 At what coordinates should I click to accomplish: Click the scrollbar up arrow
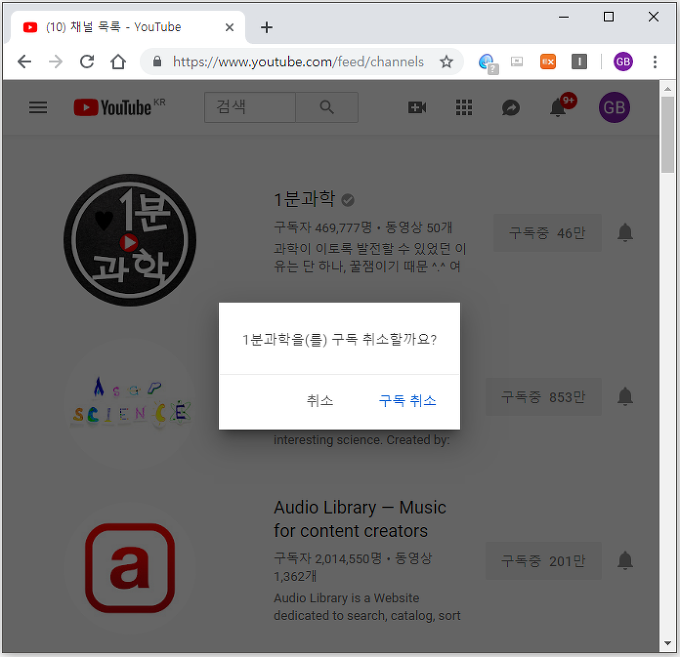[x=667, y=88]
